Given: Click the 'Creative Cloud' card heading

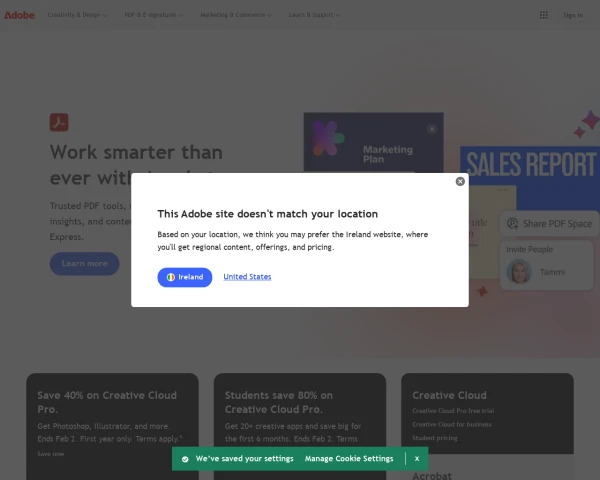Looking at the screenshot, I should (450, 395).
